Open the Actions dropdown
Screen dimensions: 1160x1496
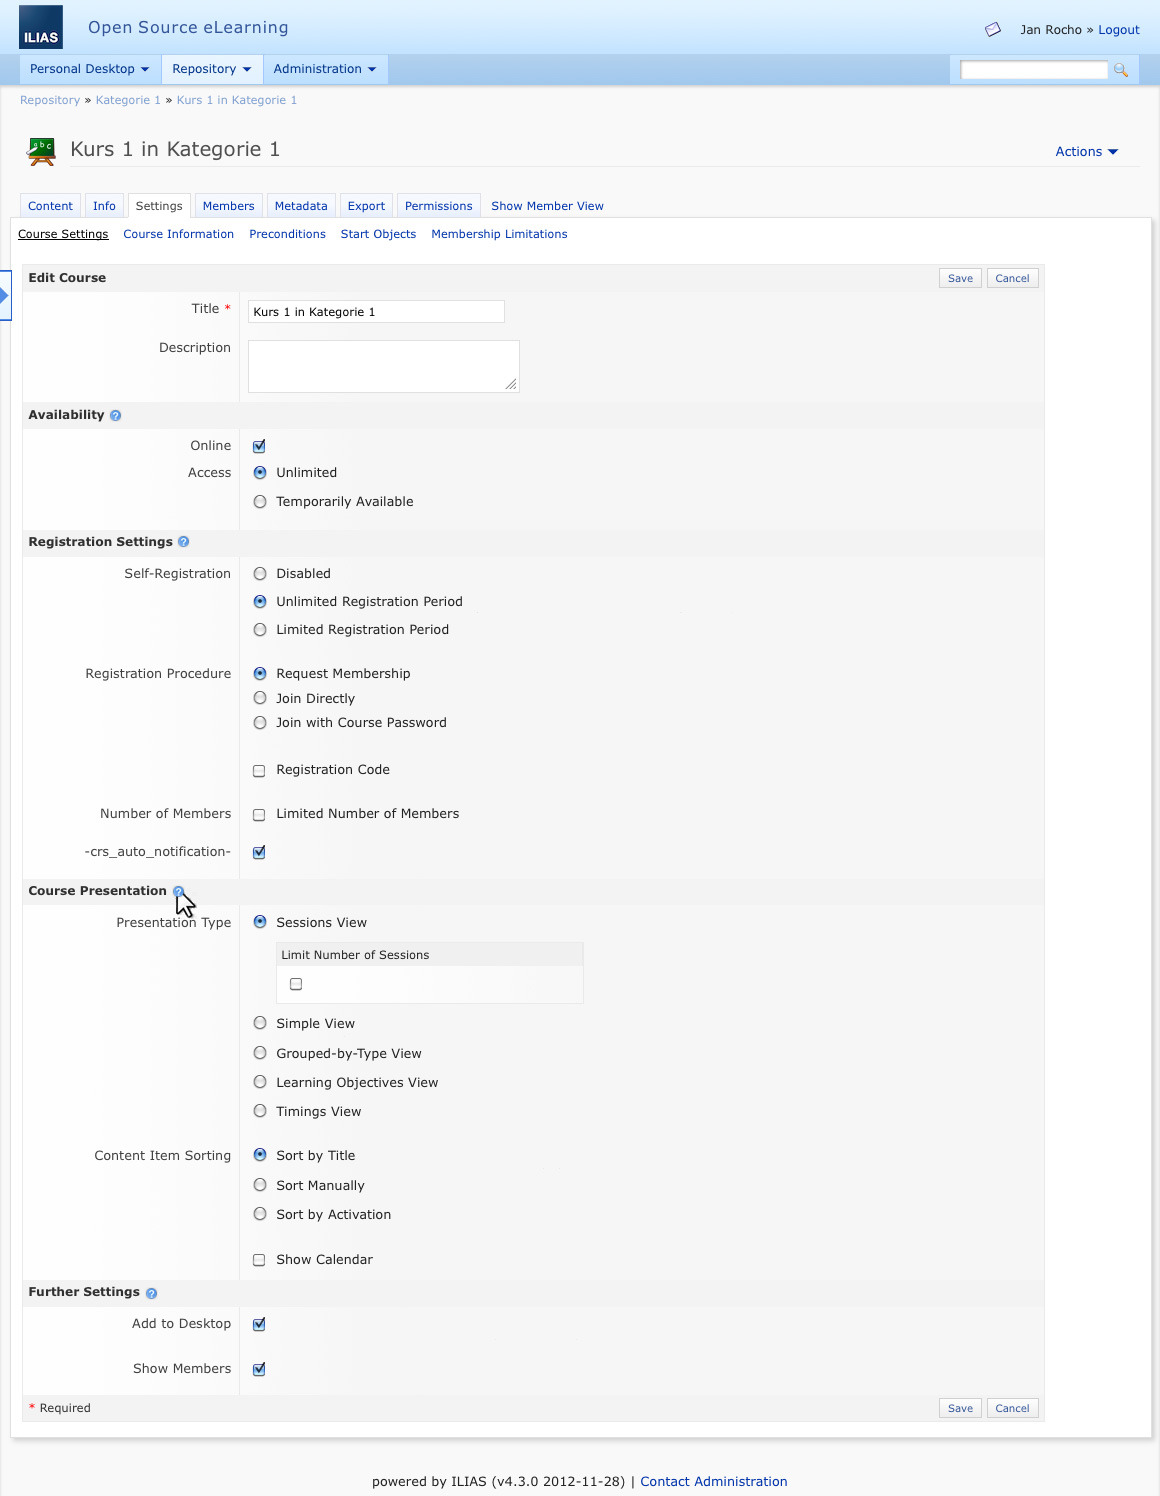pyautogui.click(x=1086, y=152)
